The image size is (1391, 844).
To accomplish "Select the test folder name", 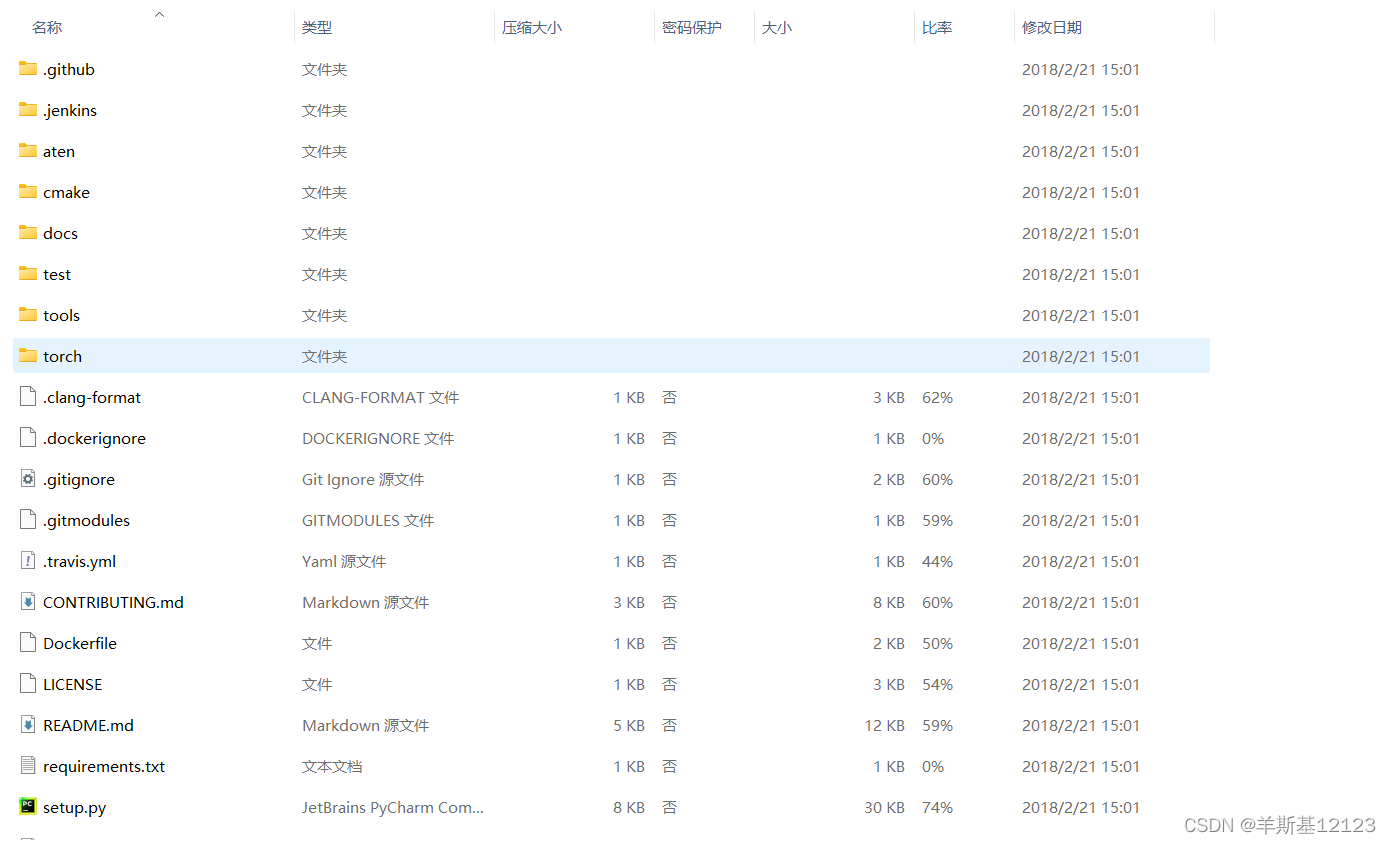I will [x=57, y=274].
